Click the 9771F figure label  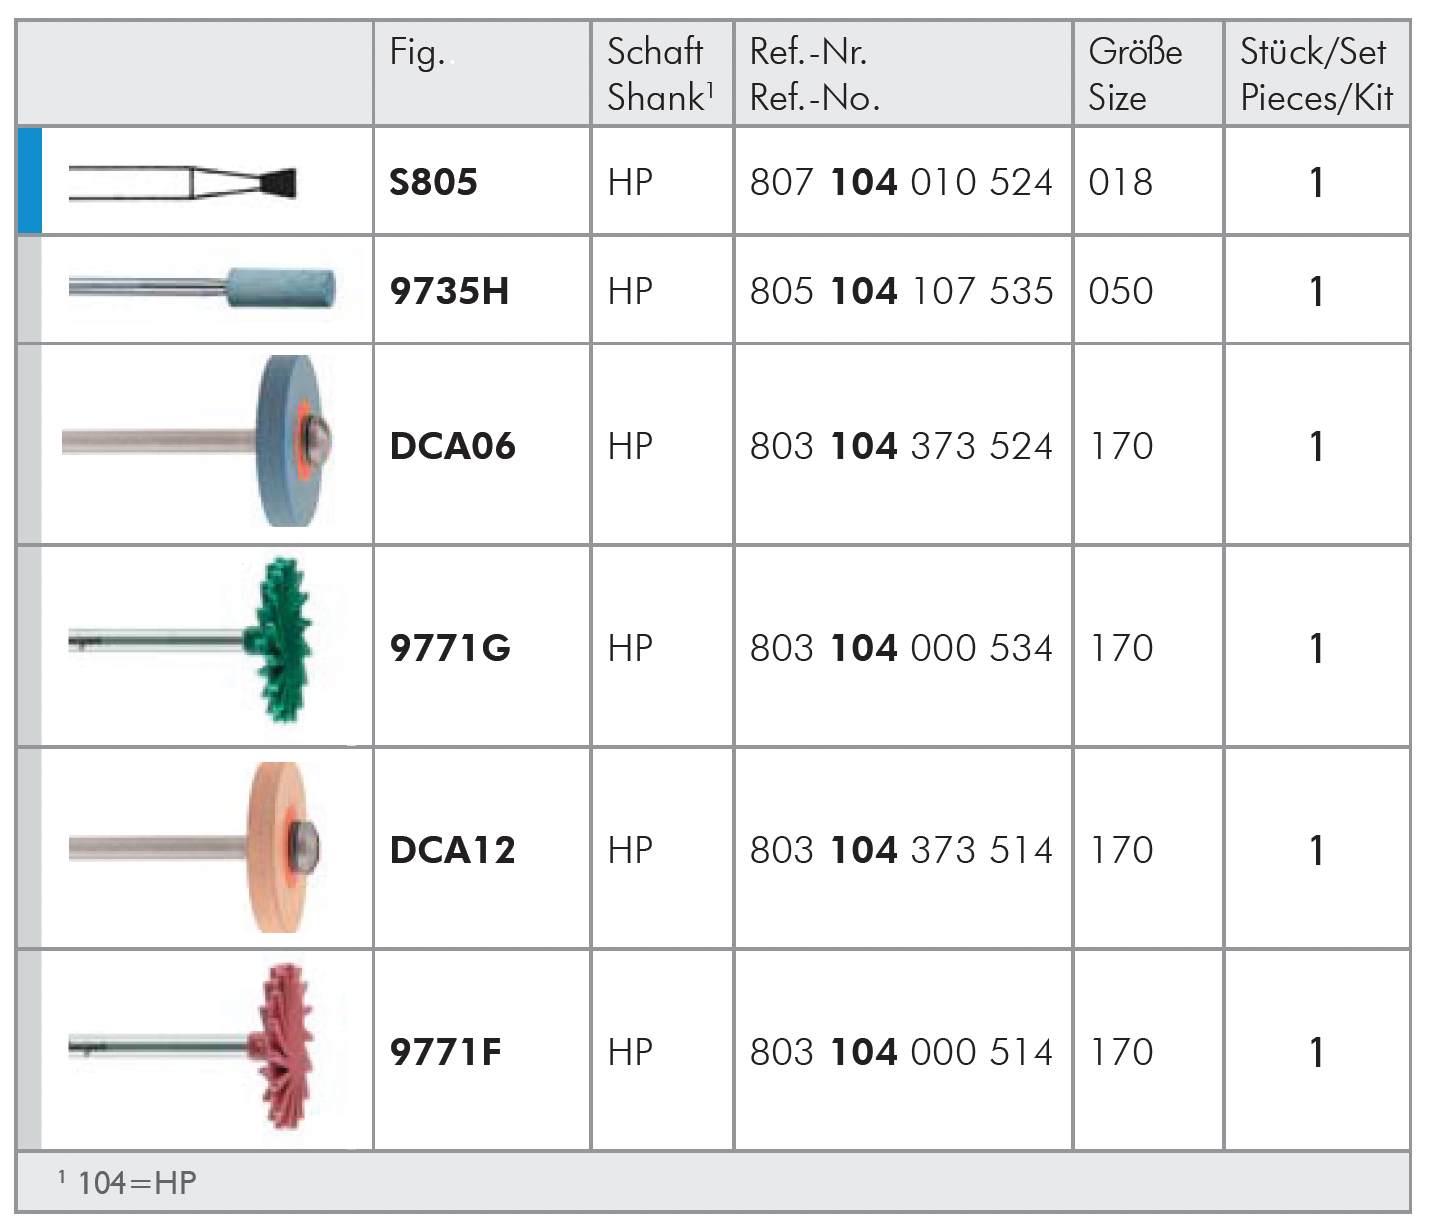pos(445,1052)
